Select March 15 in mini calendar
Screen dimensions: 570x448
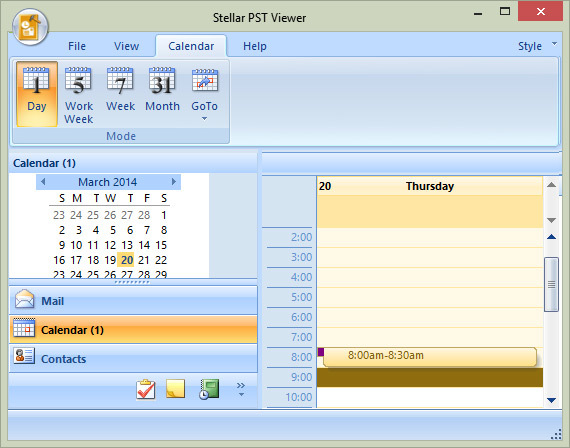coord(161,245)
